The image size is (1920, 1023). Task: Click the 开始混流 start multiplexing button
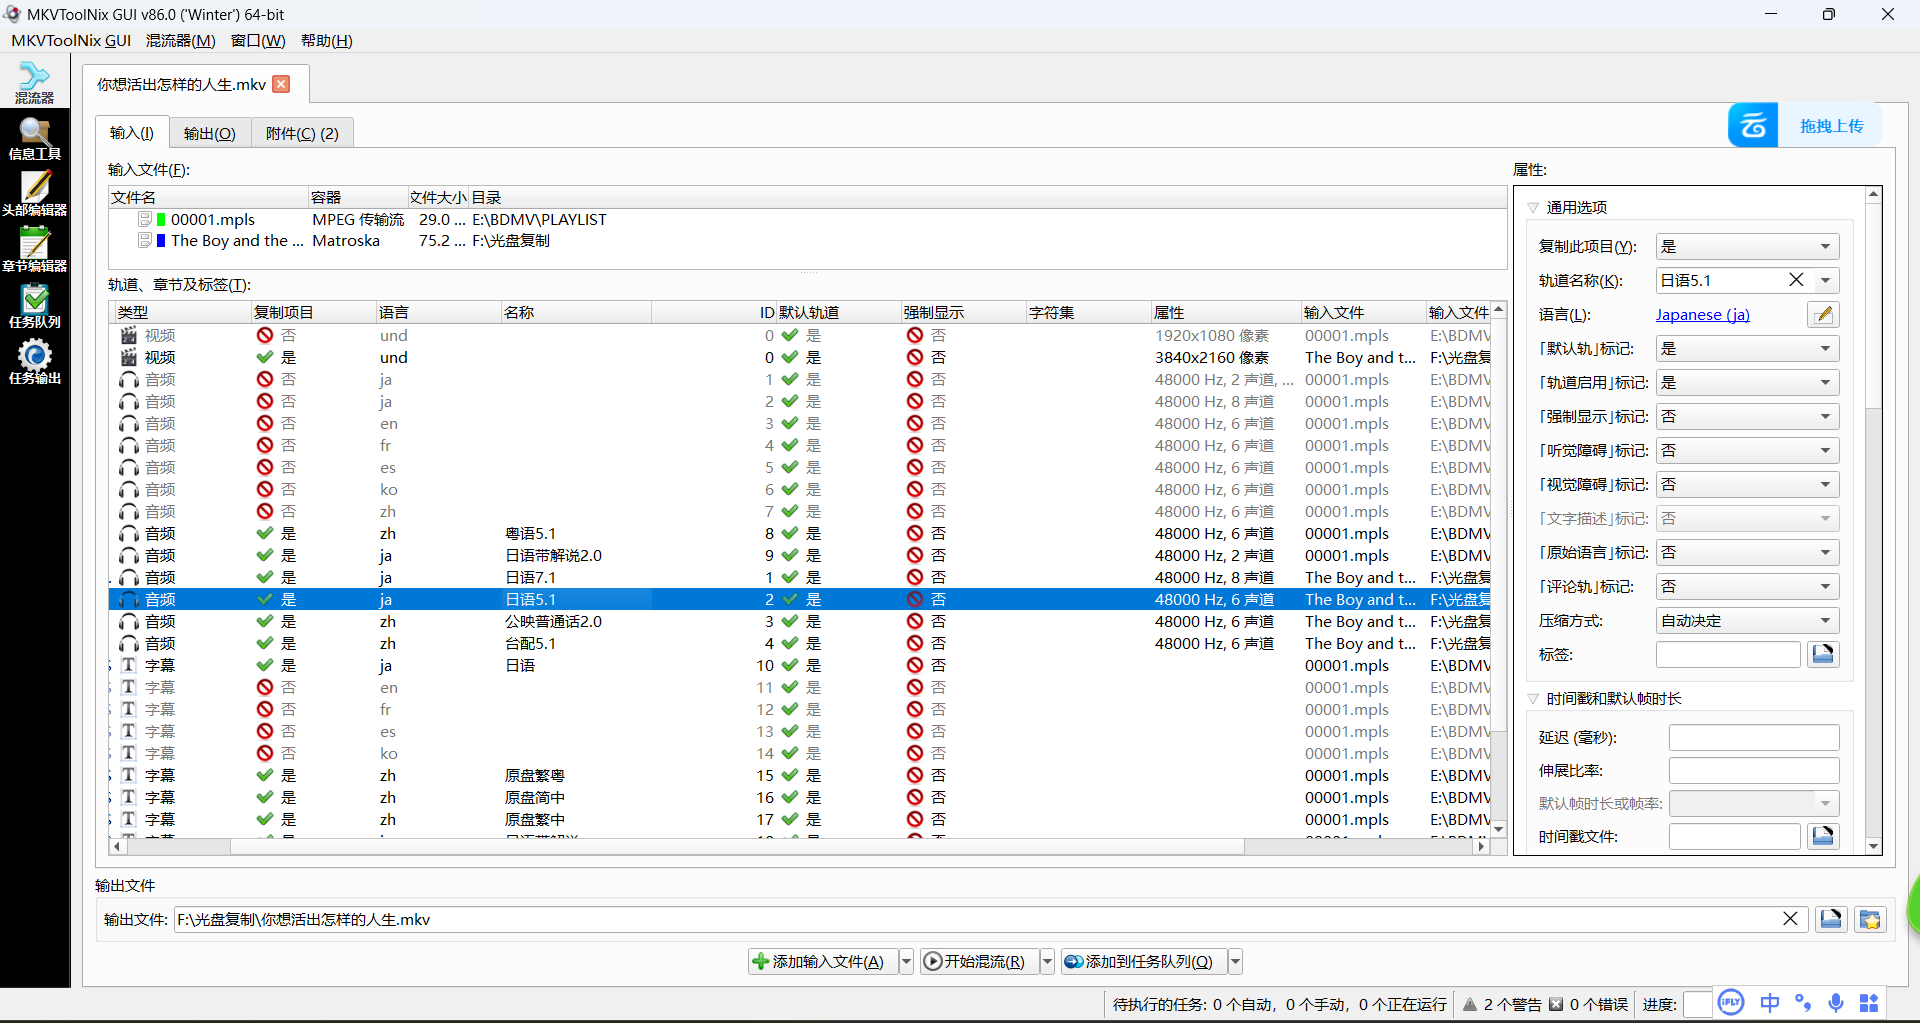(975, 962)
